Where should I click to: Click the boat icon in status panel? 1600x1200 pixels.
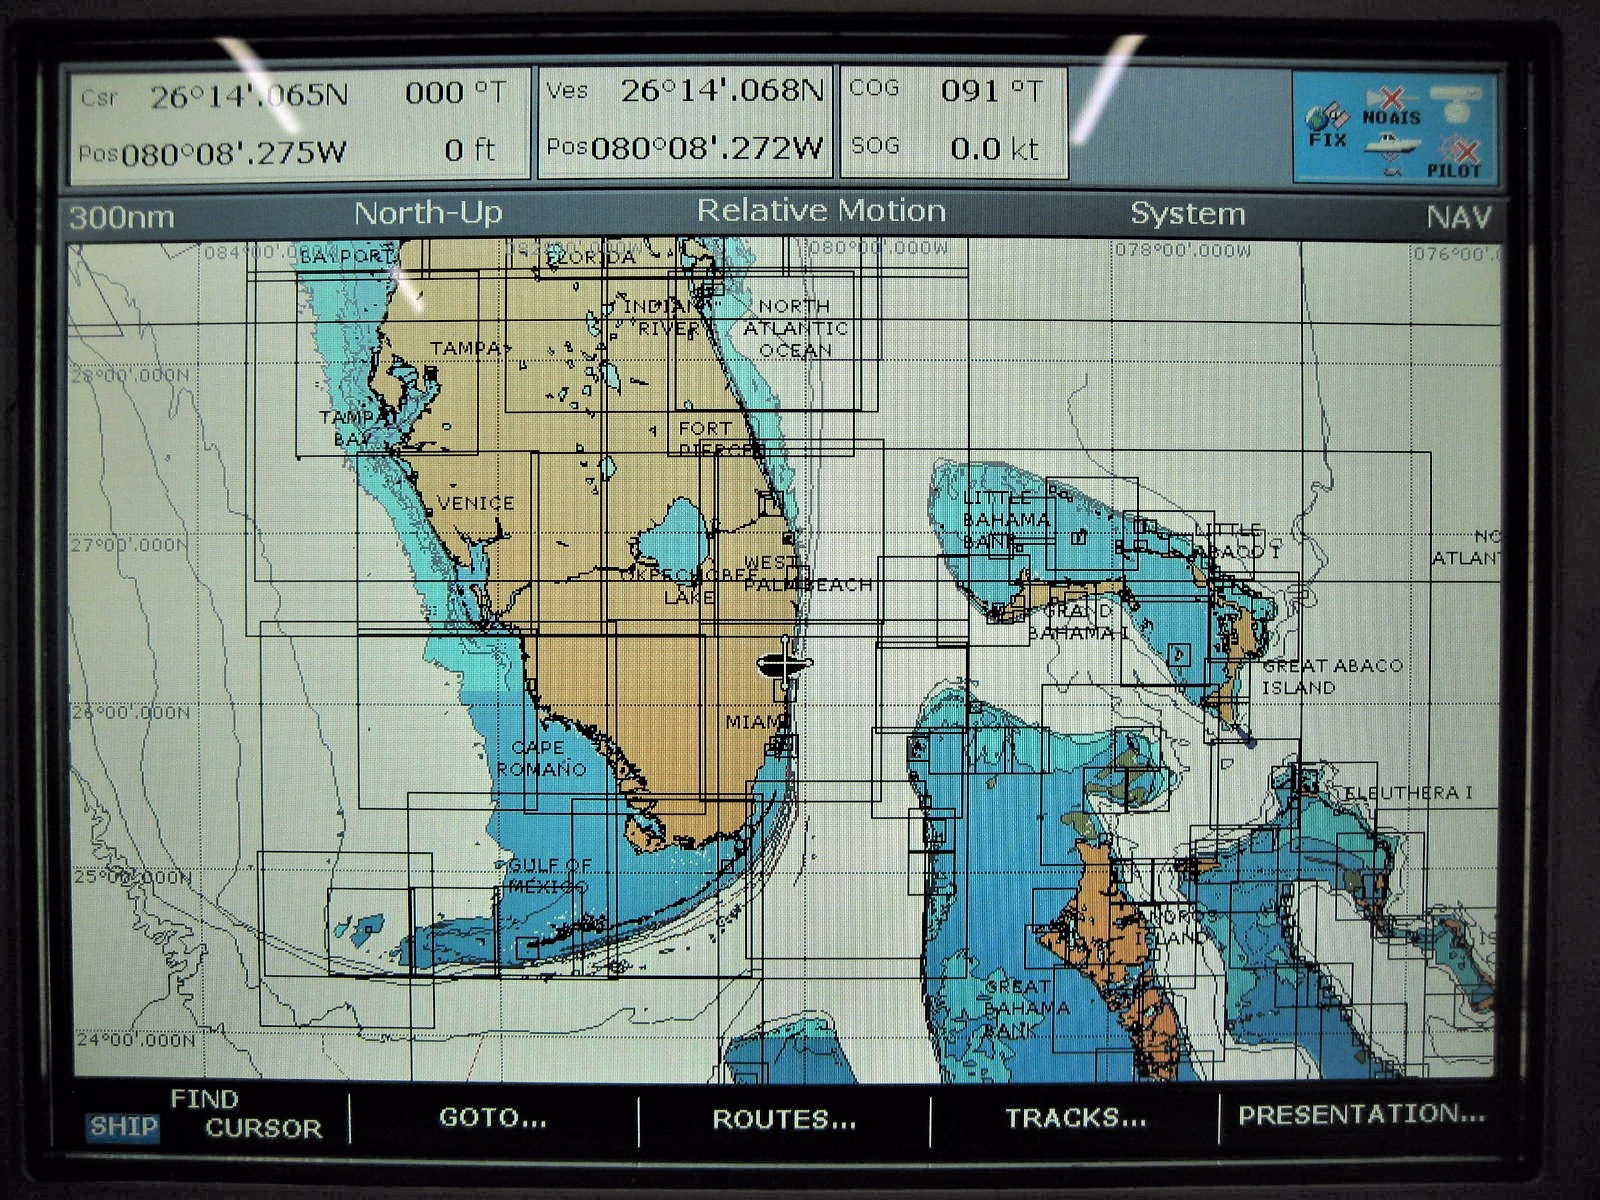[x=1392, y=150]
